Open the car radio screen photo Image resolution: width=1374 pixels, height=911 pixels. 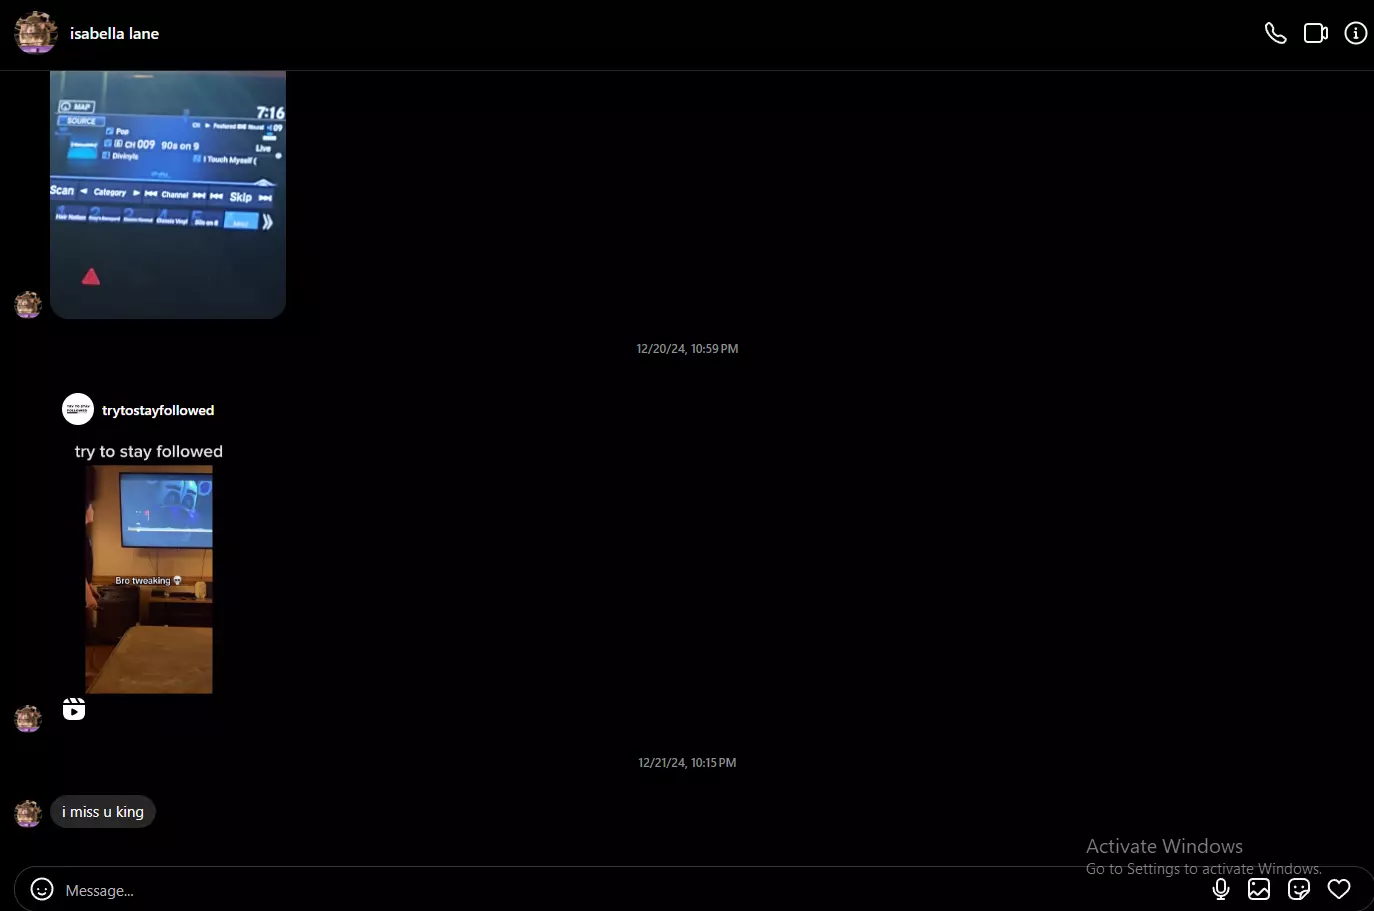pos(168,195)
